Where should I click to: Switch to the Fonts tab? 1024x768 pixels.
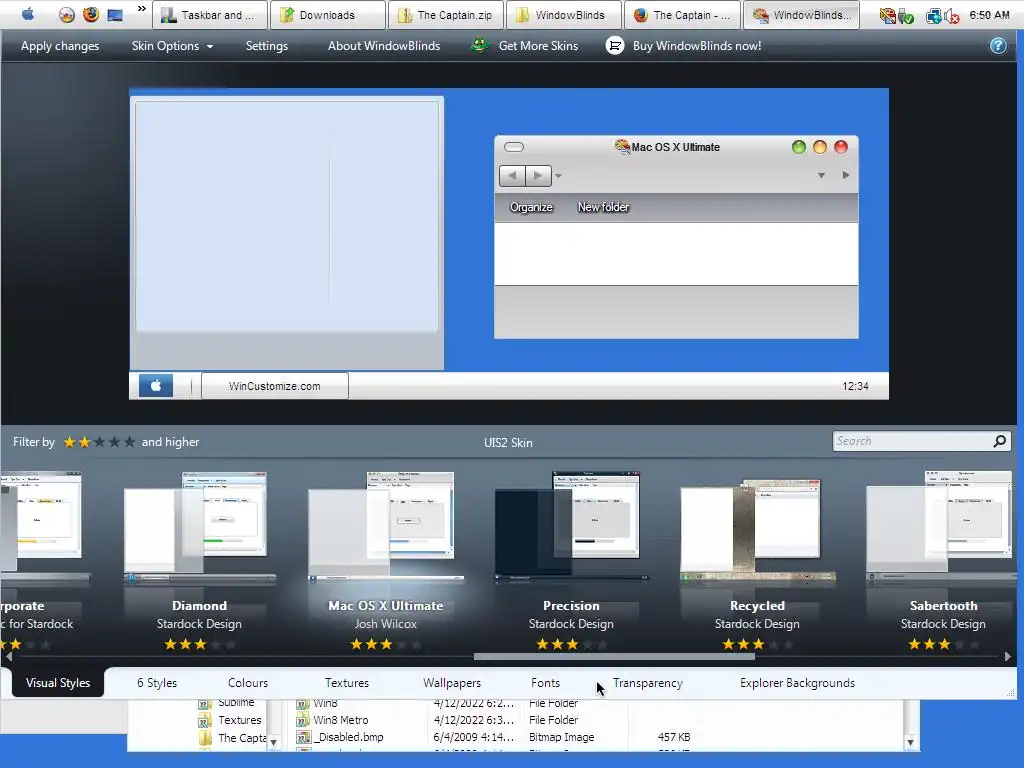(545, 682)
